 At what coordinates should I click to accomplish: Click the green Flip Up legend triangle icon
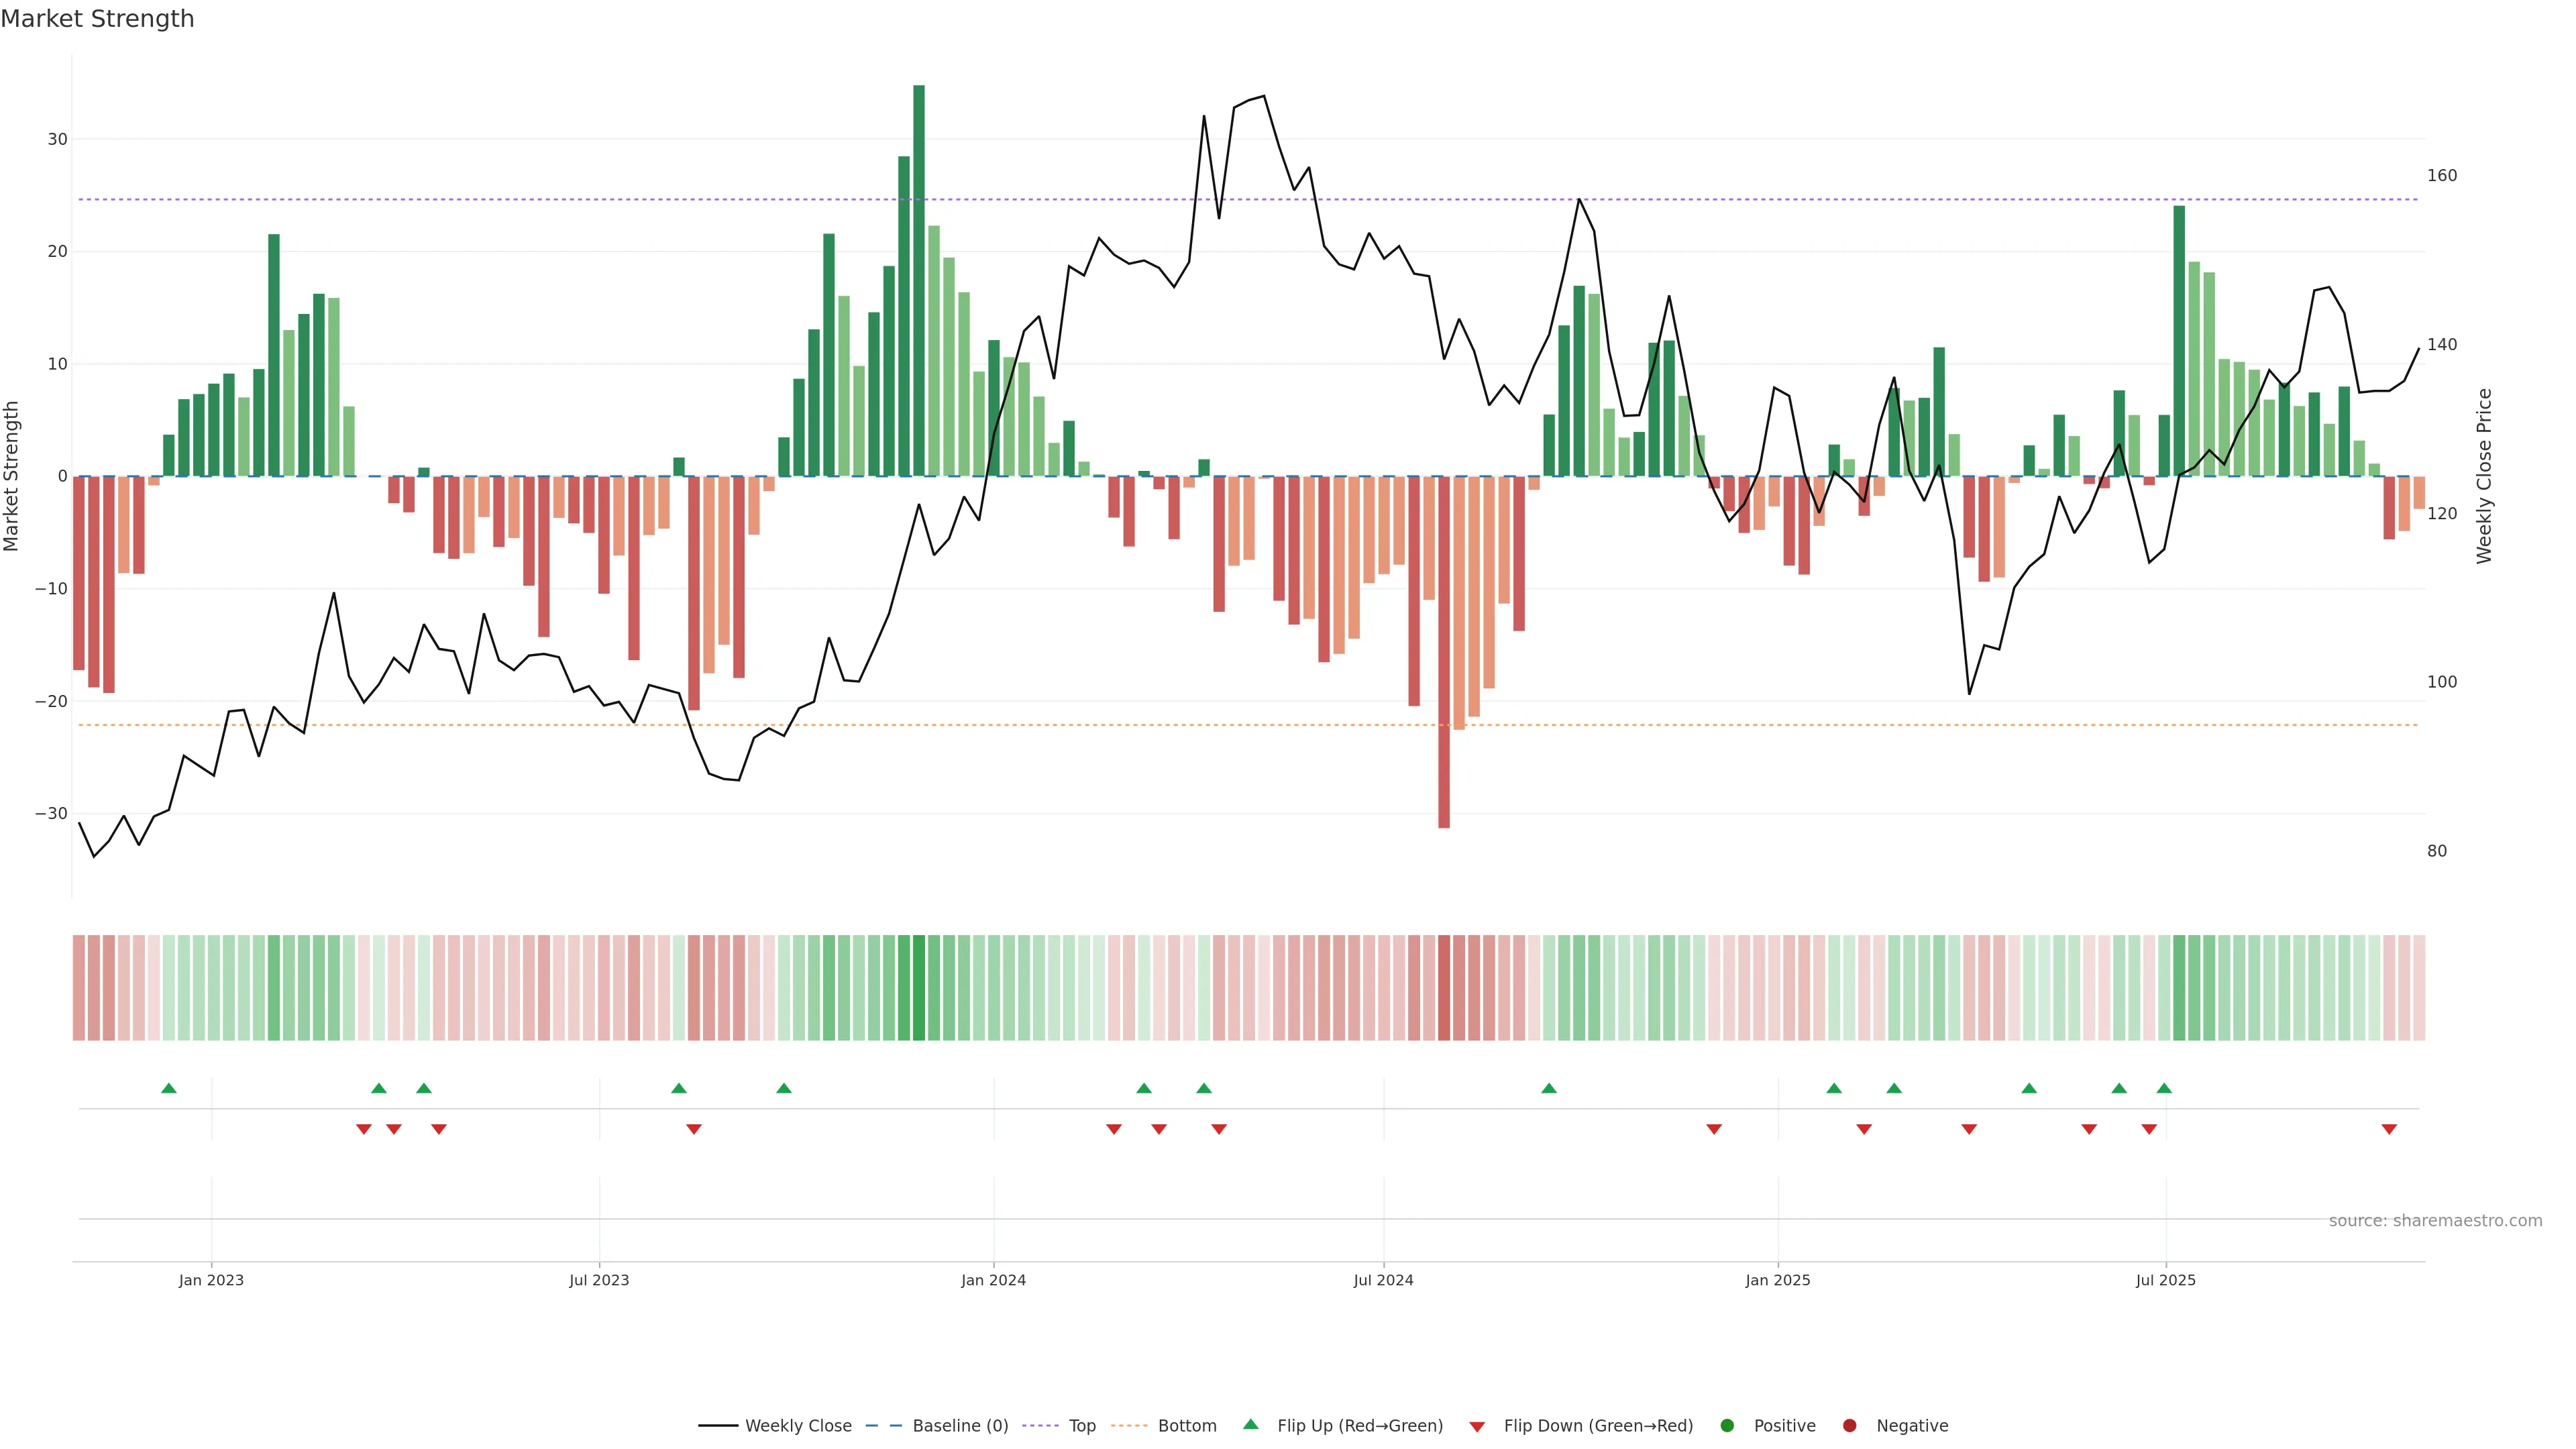(x=1250, y=1424)
